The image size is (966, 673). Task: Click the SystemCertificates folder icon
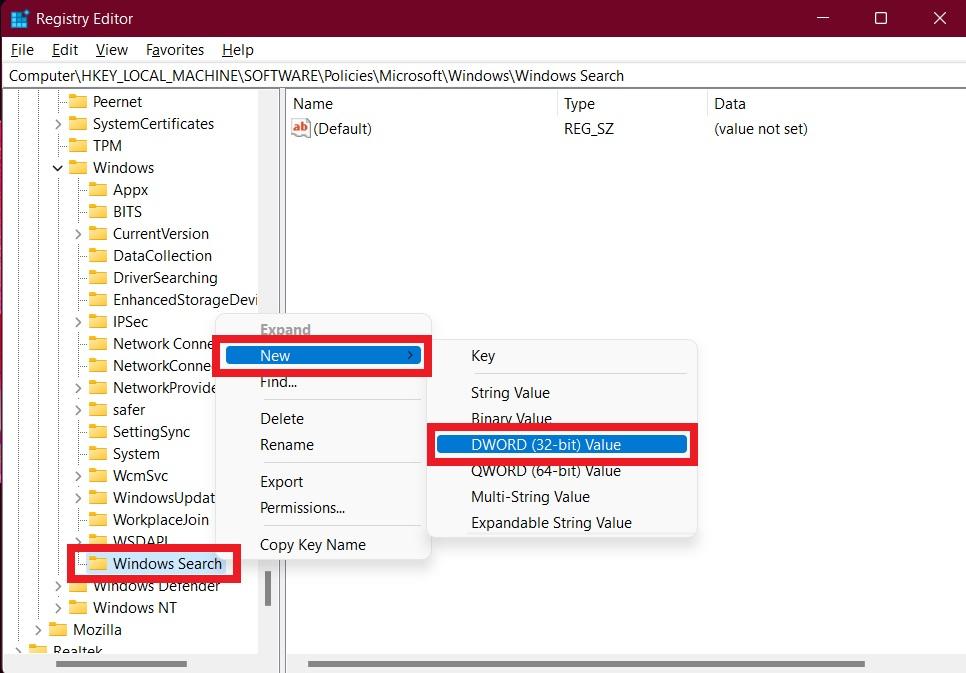(78, 123)
